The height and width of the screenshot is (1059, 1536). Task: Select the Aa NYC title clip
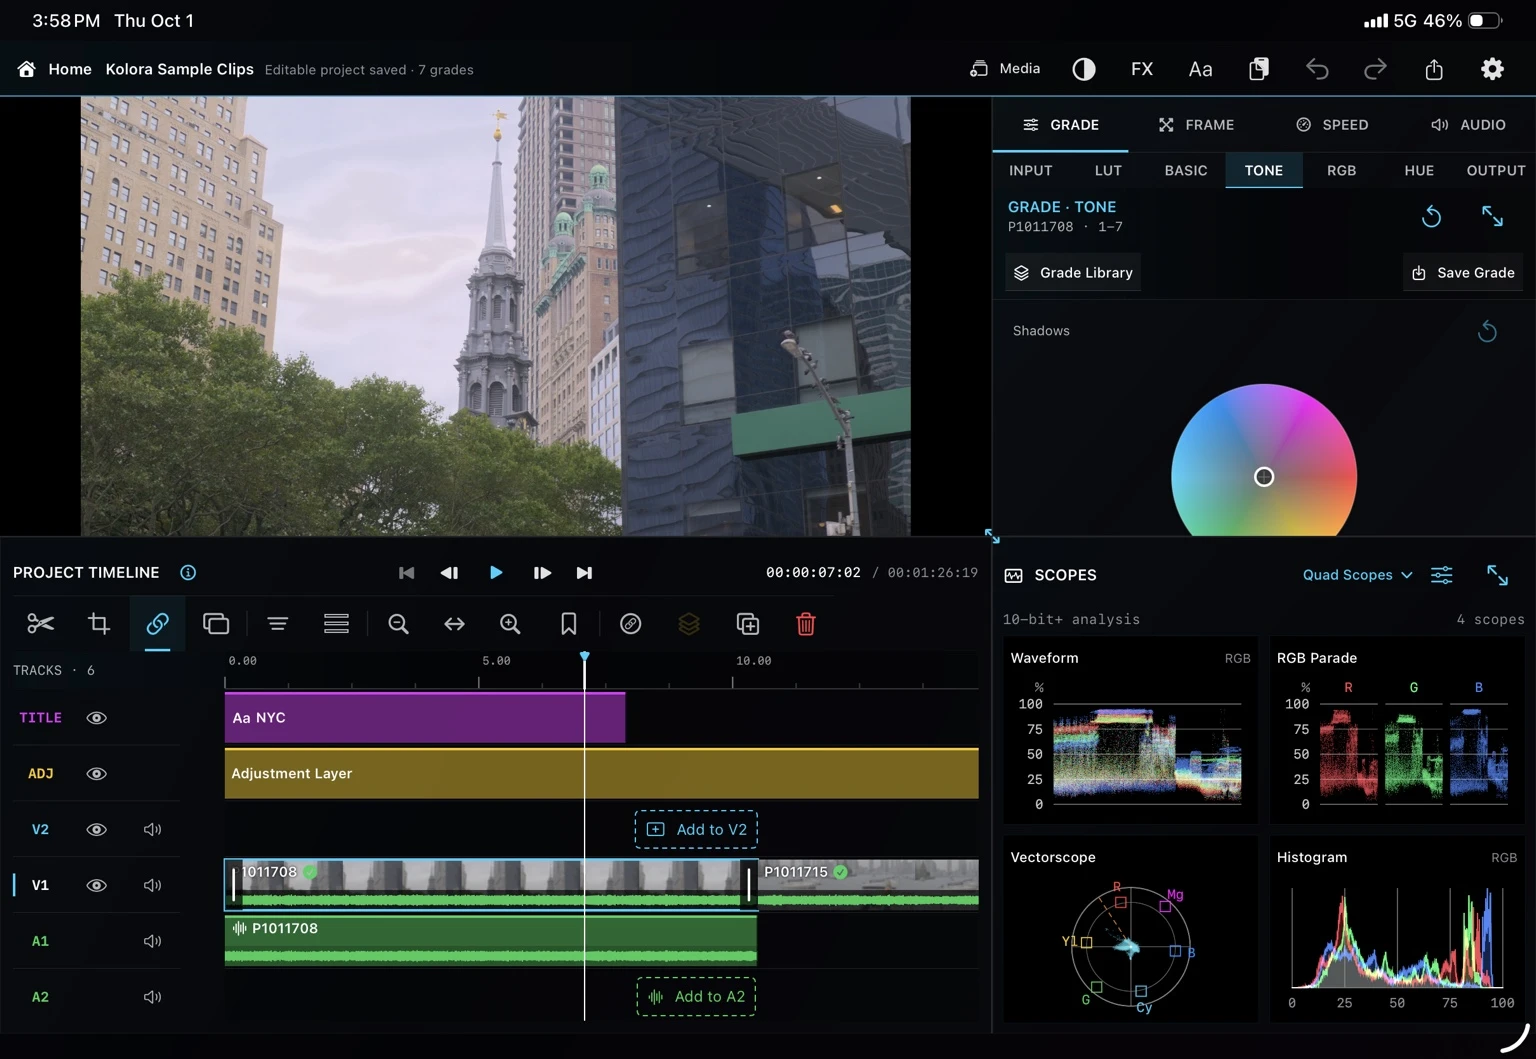pyautogui.click(x=425, y=718)
